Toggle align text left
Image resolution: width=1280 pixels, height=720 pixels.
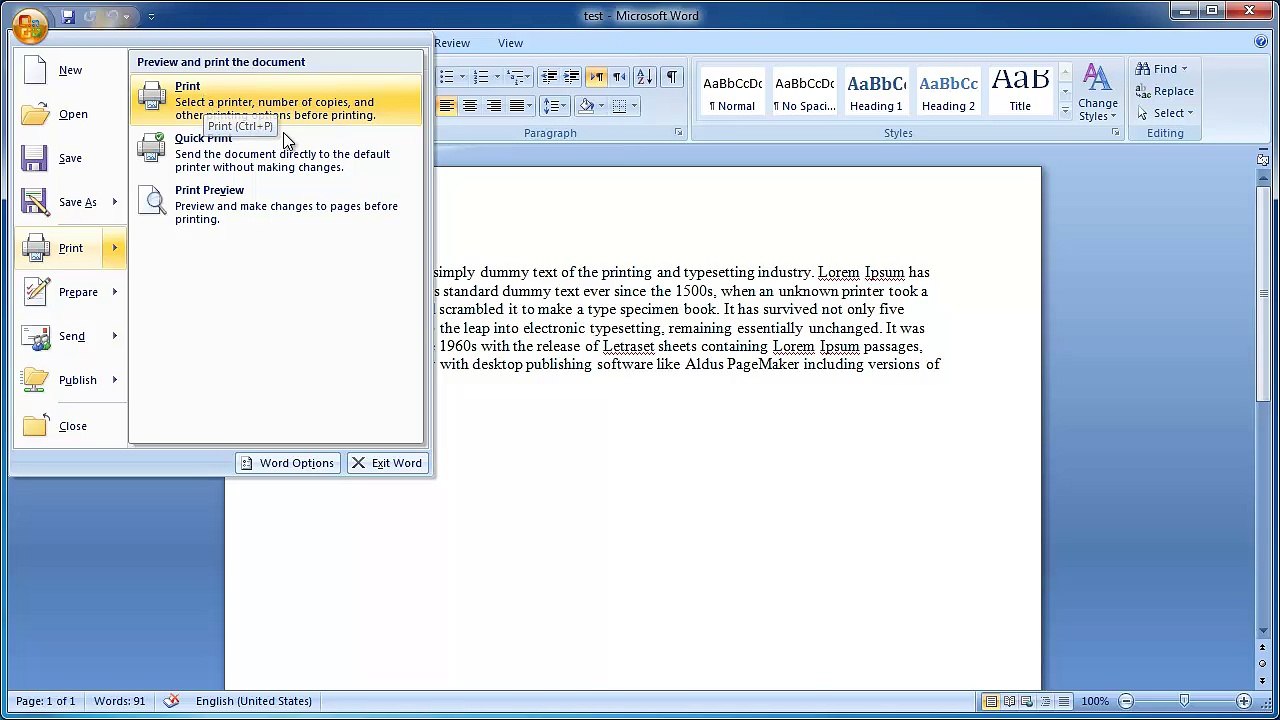tap(447, 106)
